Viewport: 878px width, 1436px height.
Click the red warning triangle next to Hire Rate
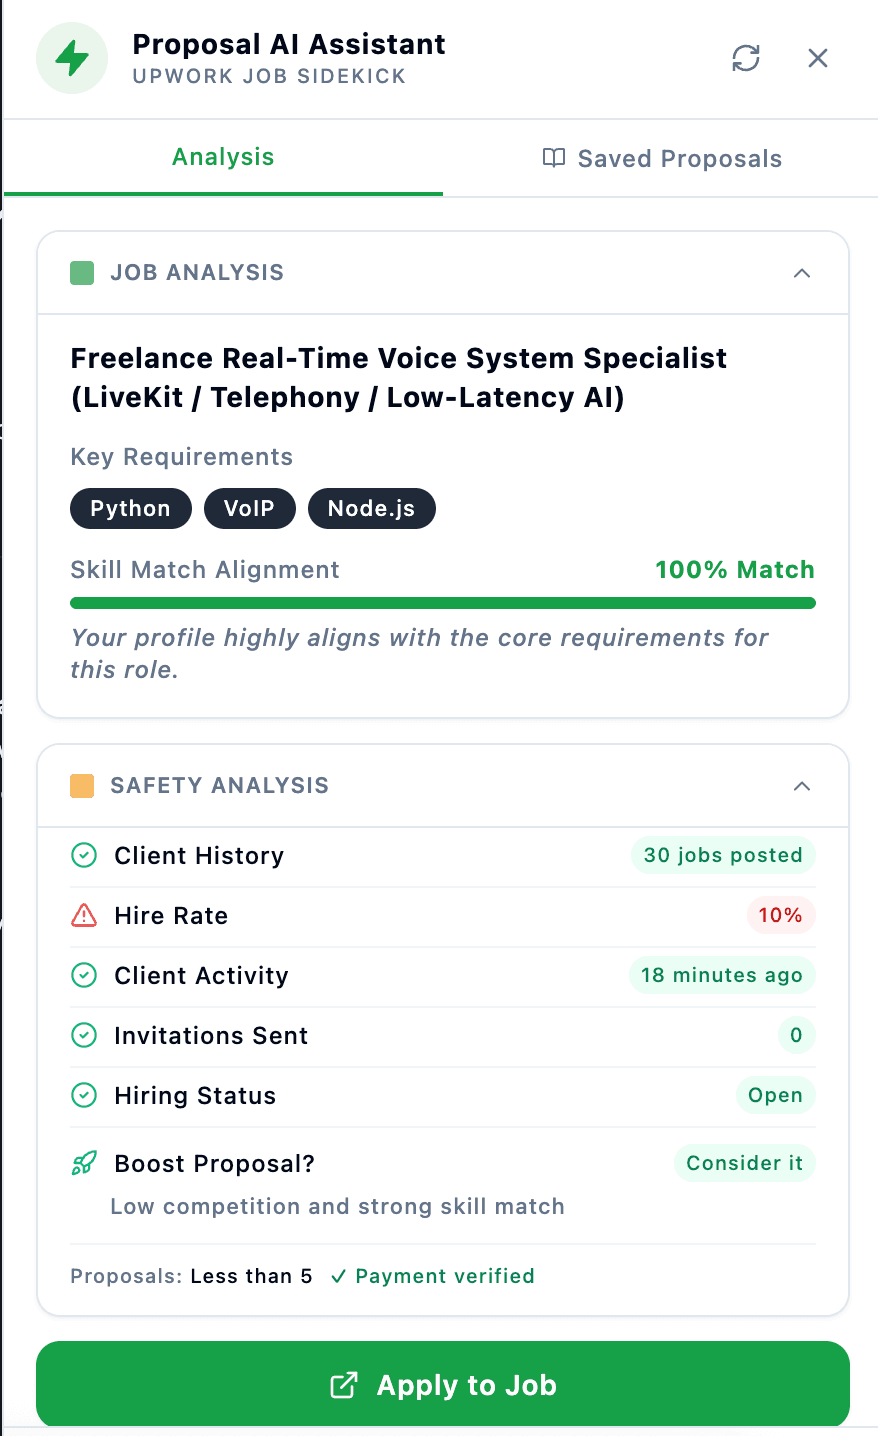click(84, 915)
